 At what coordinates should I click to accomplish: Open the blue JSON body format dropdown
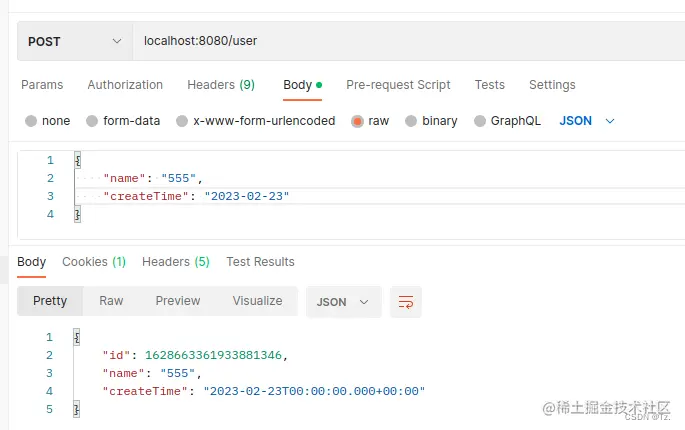pyautogui.click(x=587, y=121)
